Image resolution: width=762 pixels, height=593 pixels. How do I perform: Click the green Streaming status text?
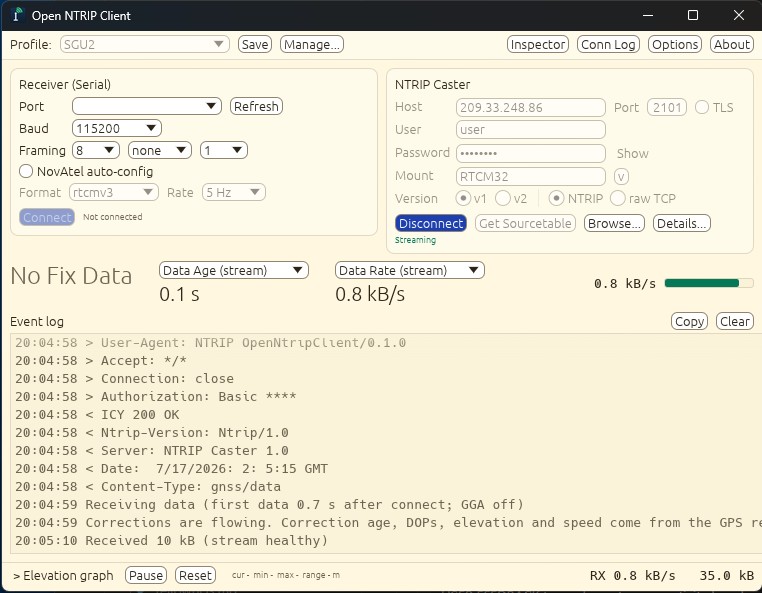click(x=416, y=240)
